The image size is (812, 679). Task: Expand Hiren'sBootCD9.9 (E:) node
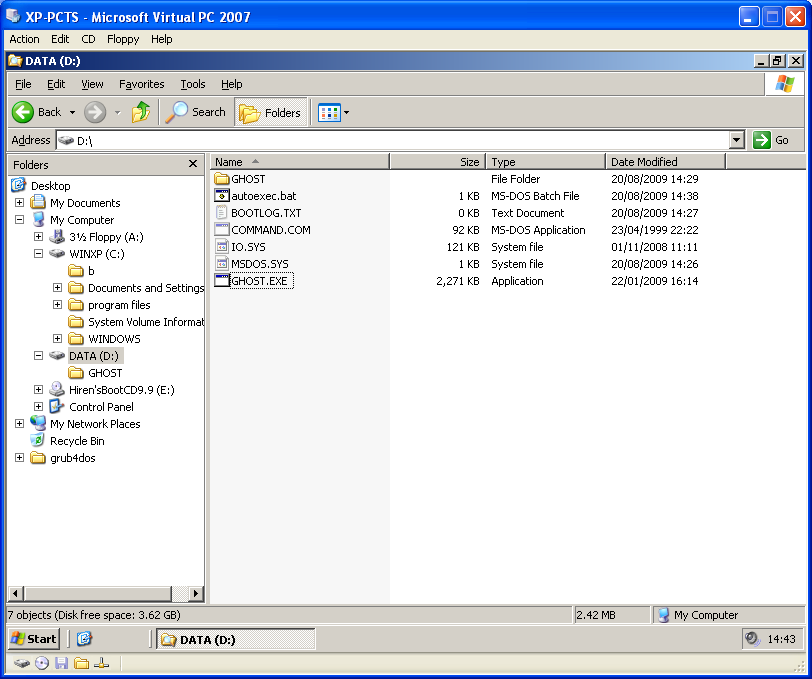coord(38,389)
